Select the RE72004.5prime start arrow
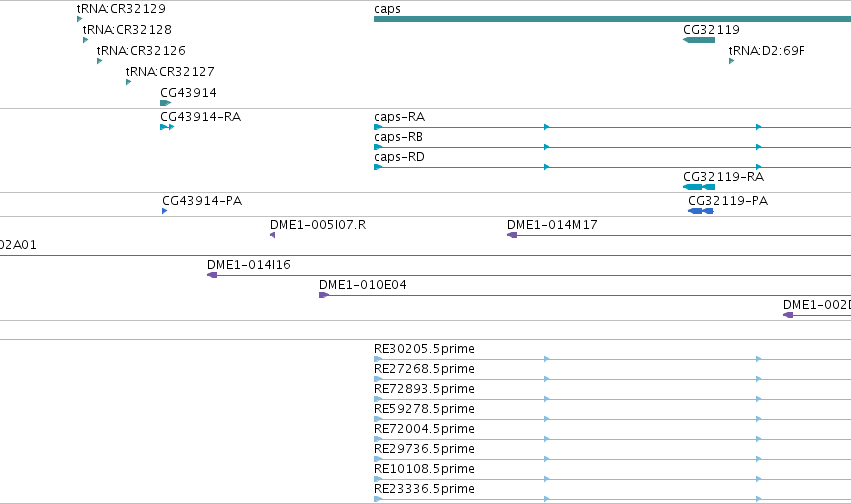The height and width of the screenshot is (504, 851). click(x=378, y=439)
